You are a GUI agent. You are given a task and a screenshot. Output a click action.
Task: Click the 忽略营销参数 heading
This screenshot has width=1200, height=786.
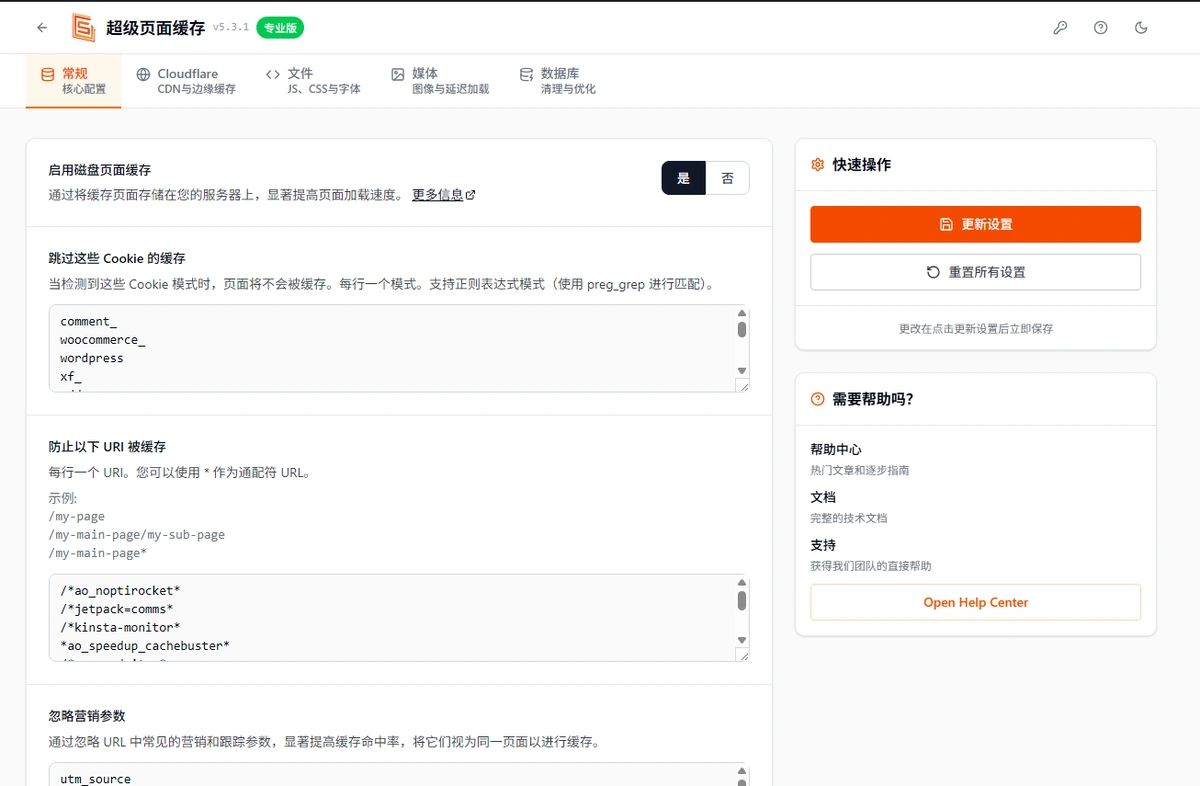tap(87, 716)
